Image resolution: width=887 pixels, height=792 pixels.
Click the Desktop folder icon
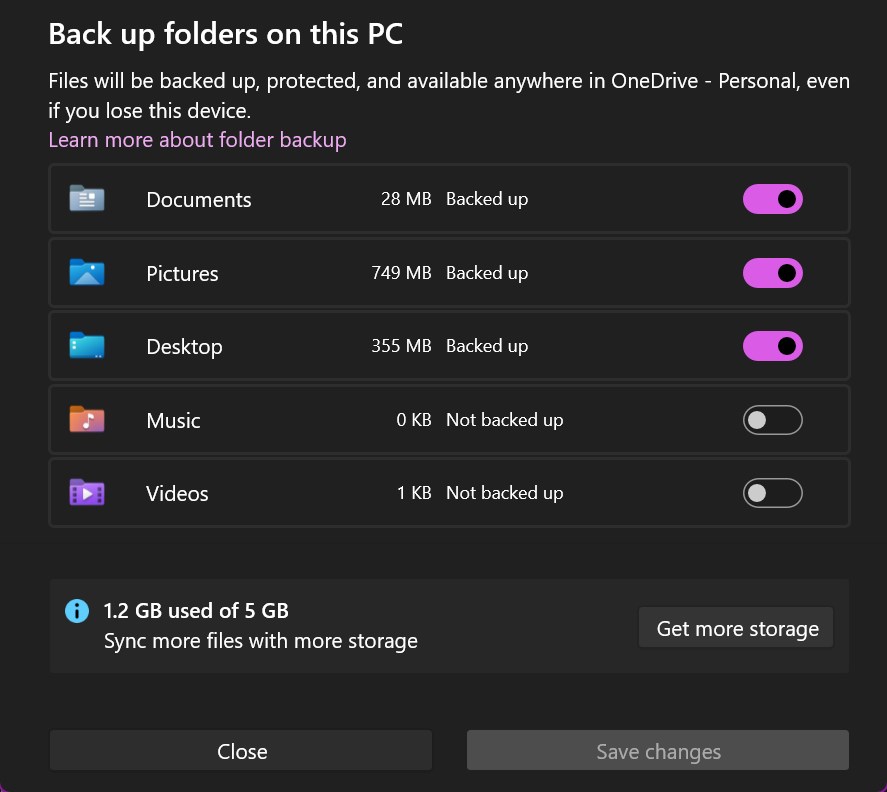pyautogui.click(x=87, y=346)
